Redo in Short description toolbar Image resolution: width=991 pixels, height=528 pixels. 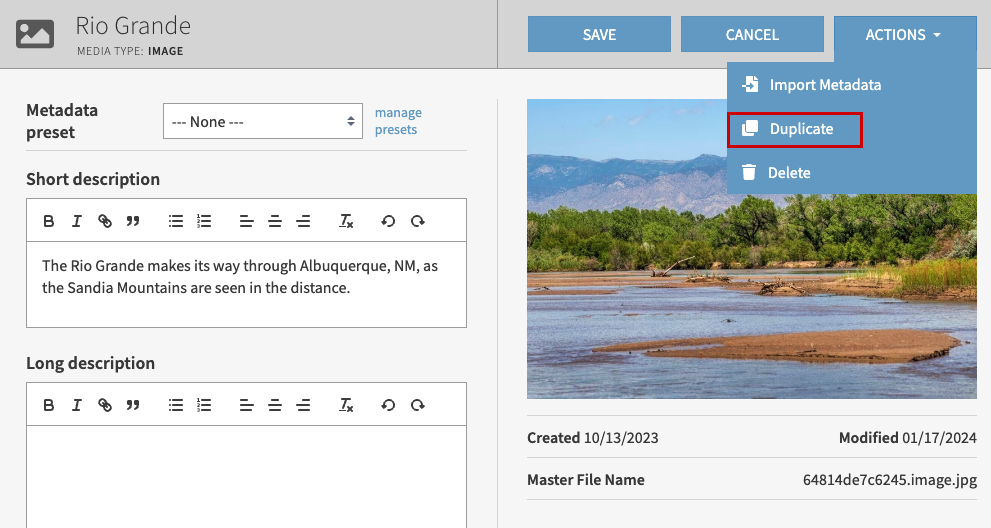click(x=417, y=221)
